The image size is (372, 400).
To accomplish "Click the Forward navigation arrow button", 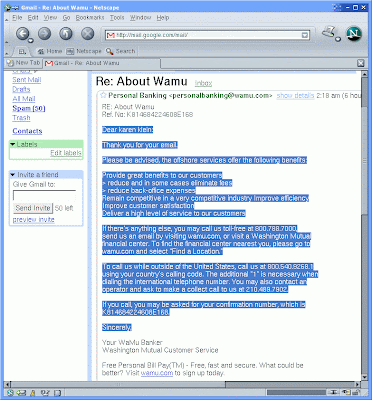I will (x=44, y=33).
